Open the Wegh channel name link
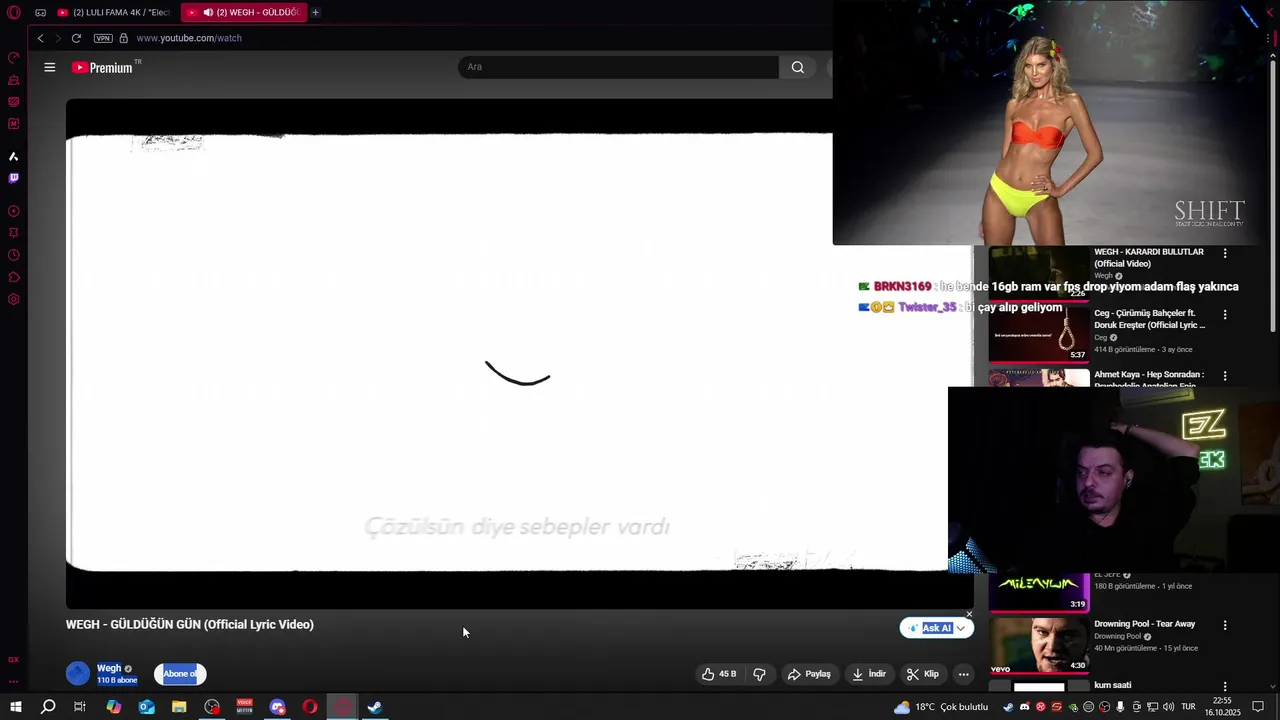 tap(109, 668)
